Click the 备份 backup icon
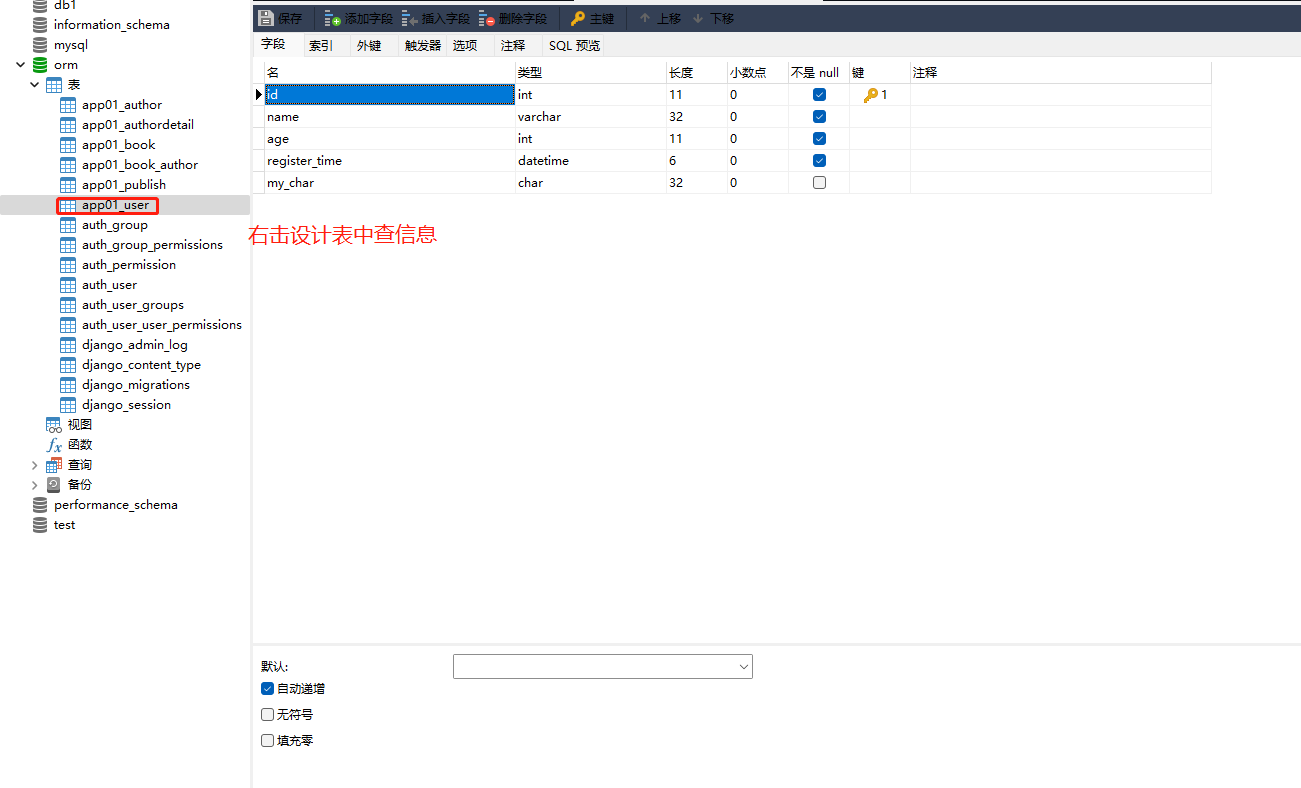The height and width of the screenshot is (788, 1301). coord(54,485)
